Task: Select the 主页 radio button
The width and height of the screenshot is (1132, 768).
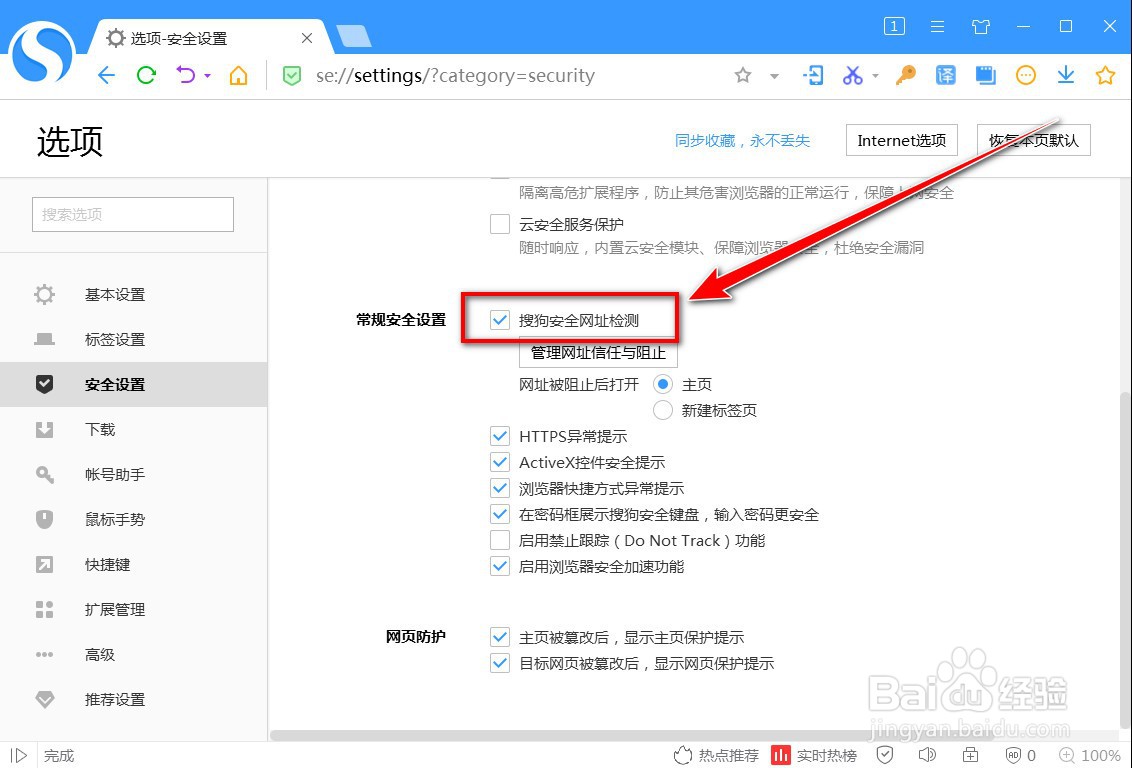Action: (x=663, y=384)
